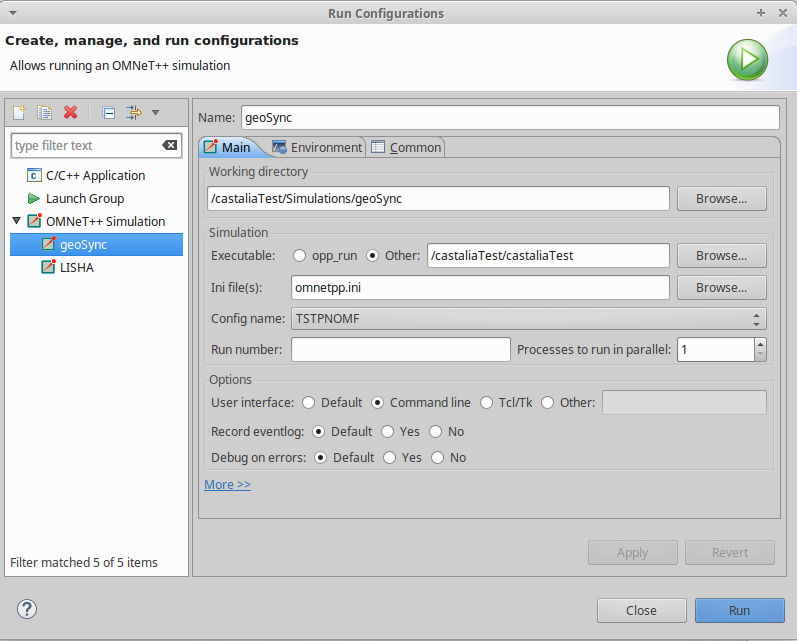The width and height of the screenshot is (797, 641).
Task: Click the Duplicate launch configuration icon
Action: tap(45, 112)
